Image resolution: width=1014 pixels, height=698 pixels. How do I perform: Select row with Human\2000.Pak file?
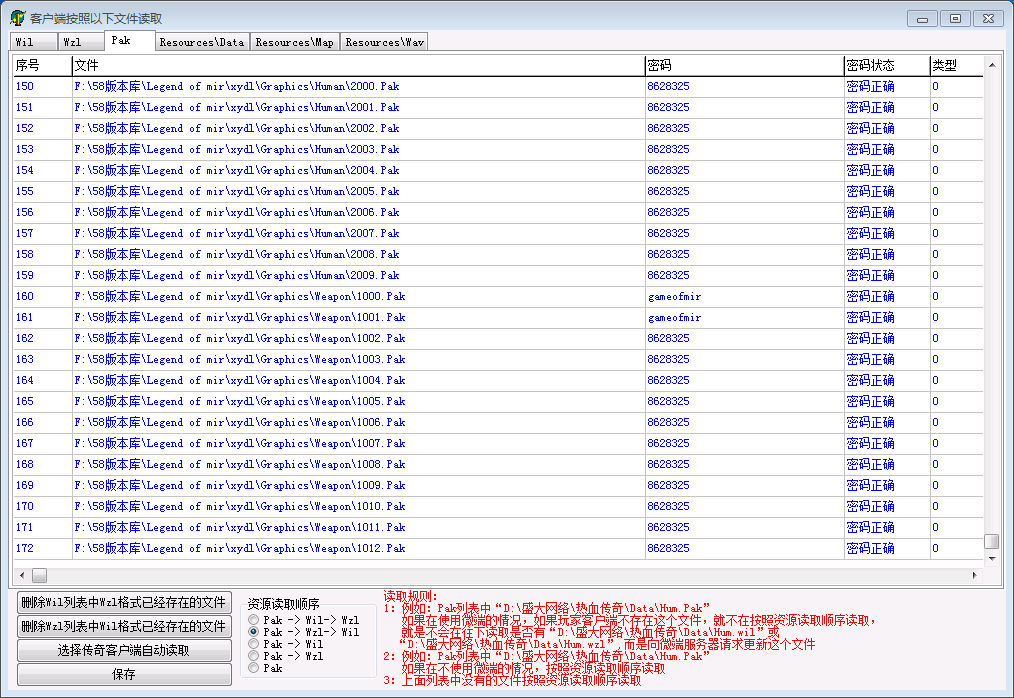click(498, 86)
